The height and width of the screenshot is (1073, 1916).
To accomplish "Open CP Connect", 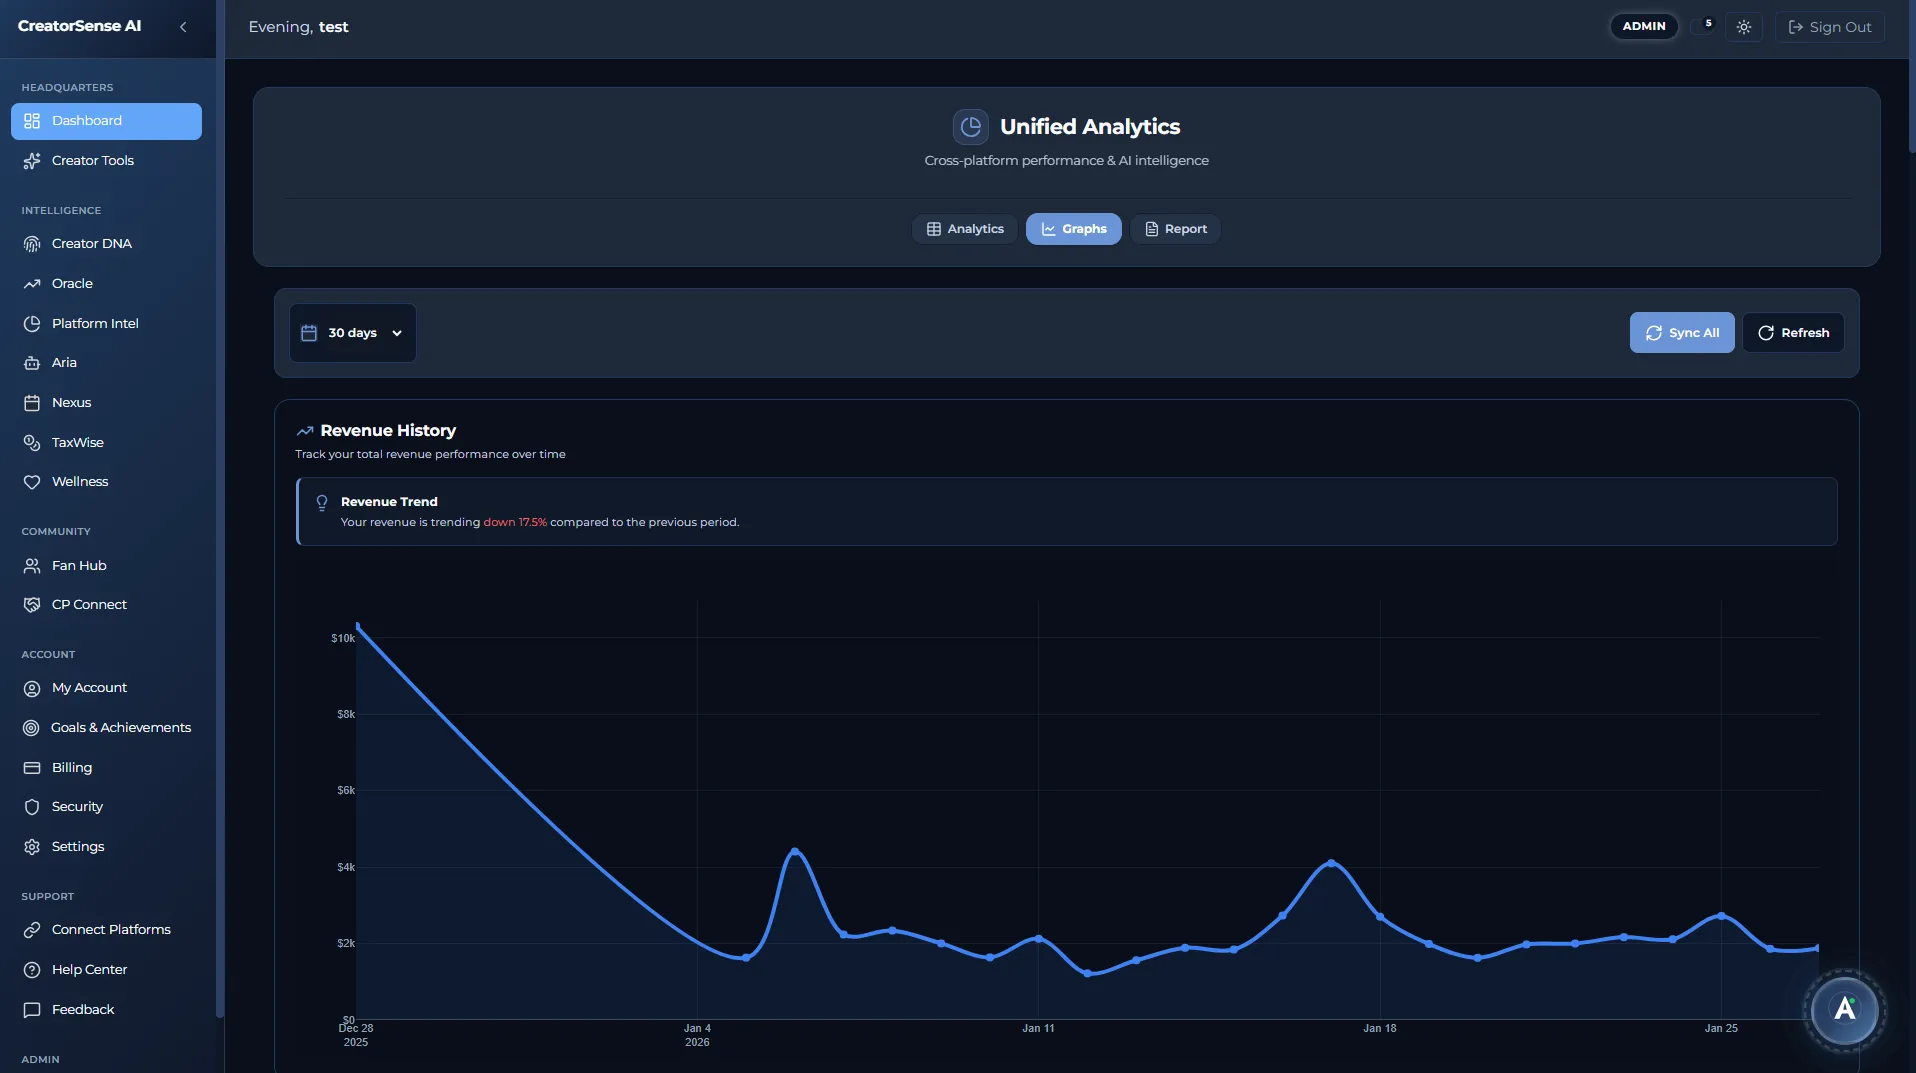I will [x=88, y=604].
